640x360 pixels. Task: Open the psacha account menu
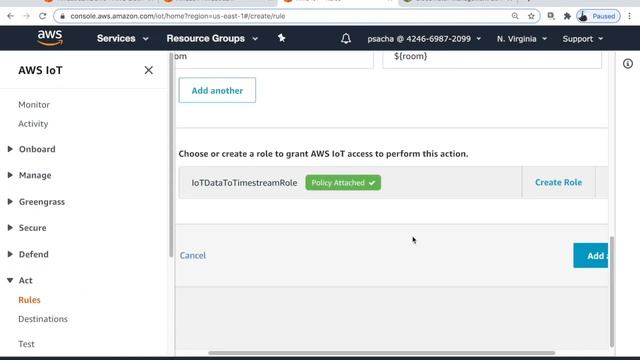click(x=424, y=39)
